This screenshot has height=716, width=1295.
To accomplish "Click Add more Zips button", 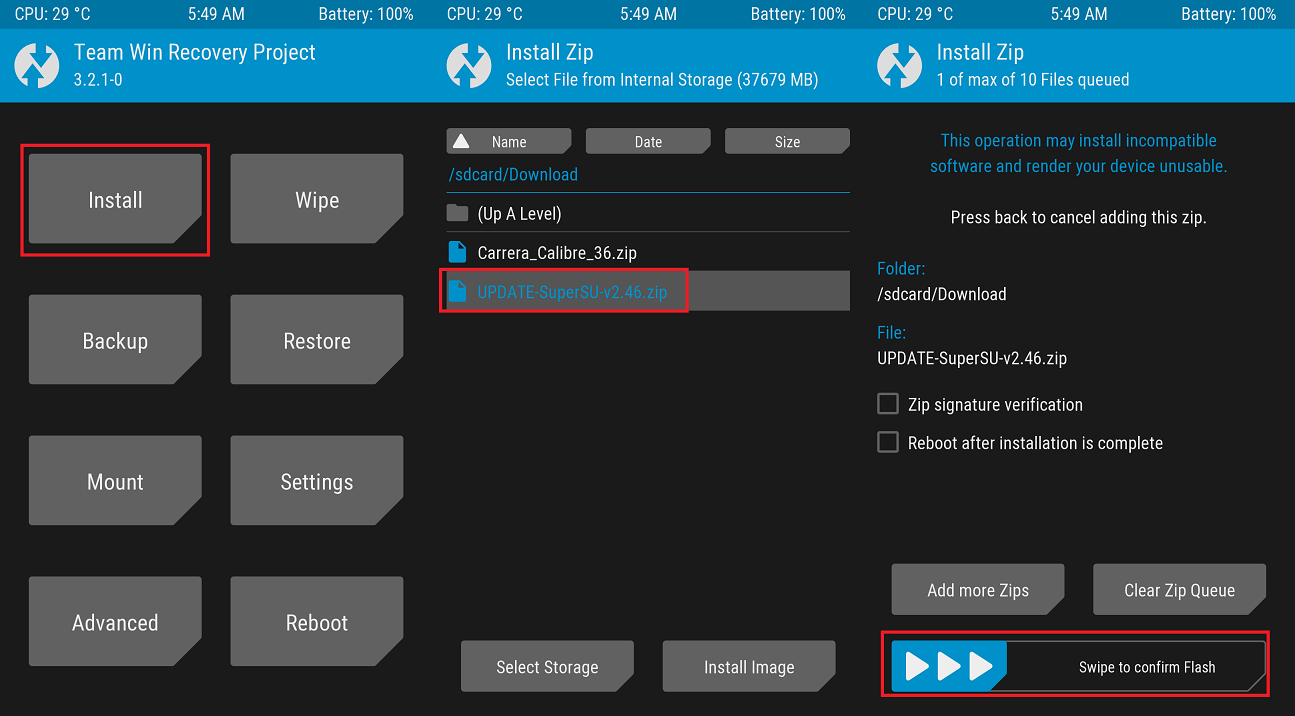I will point(978,589).
